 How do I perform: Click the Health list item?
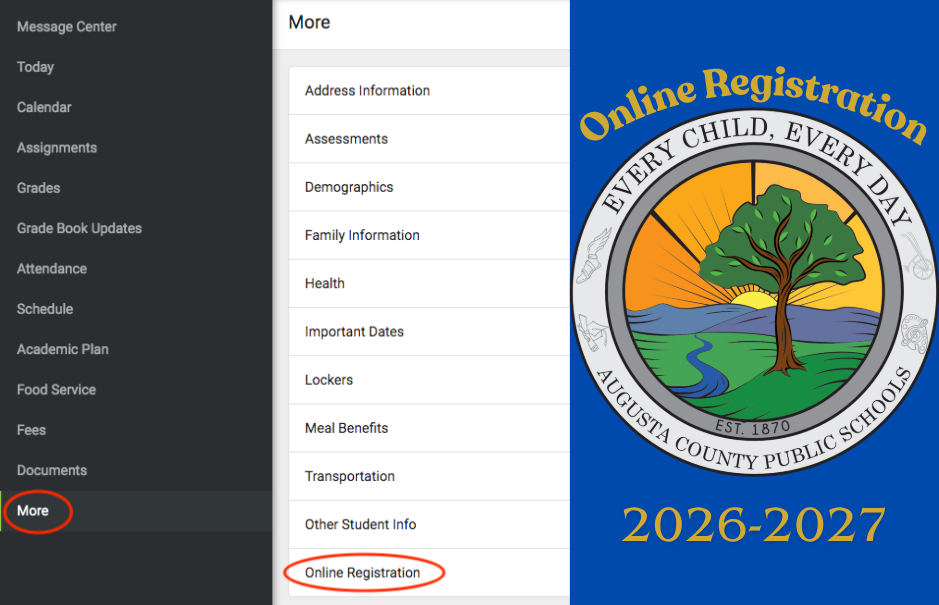click(x=429, y=283)
